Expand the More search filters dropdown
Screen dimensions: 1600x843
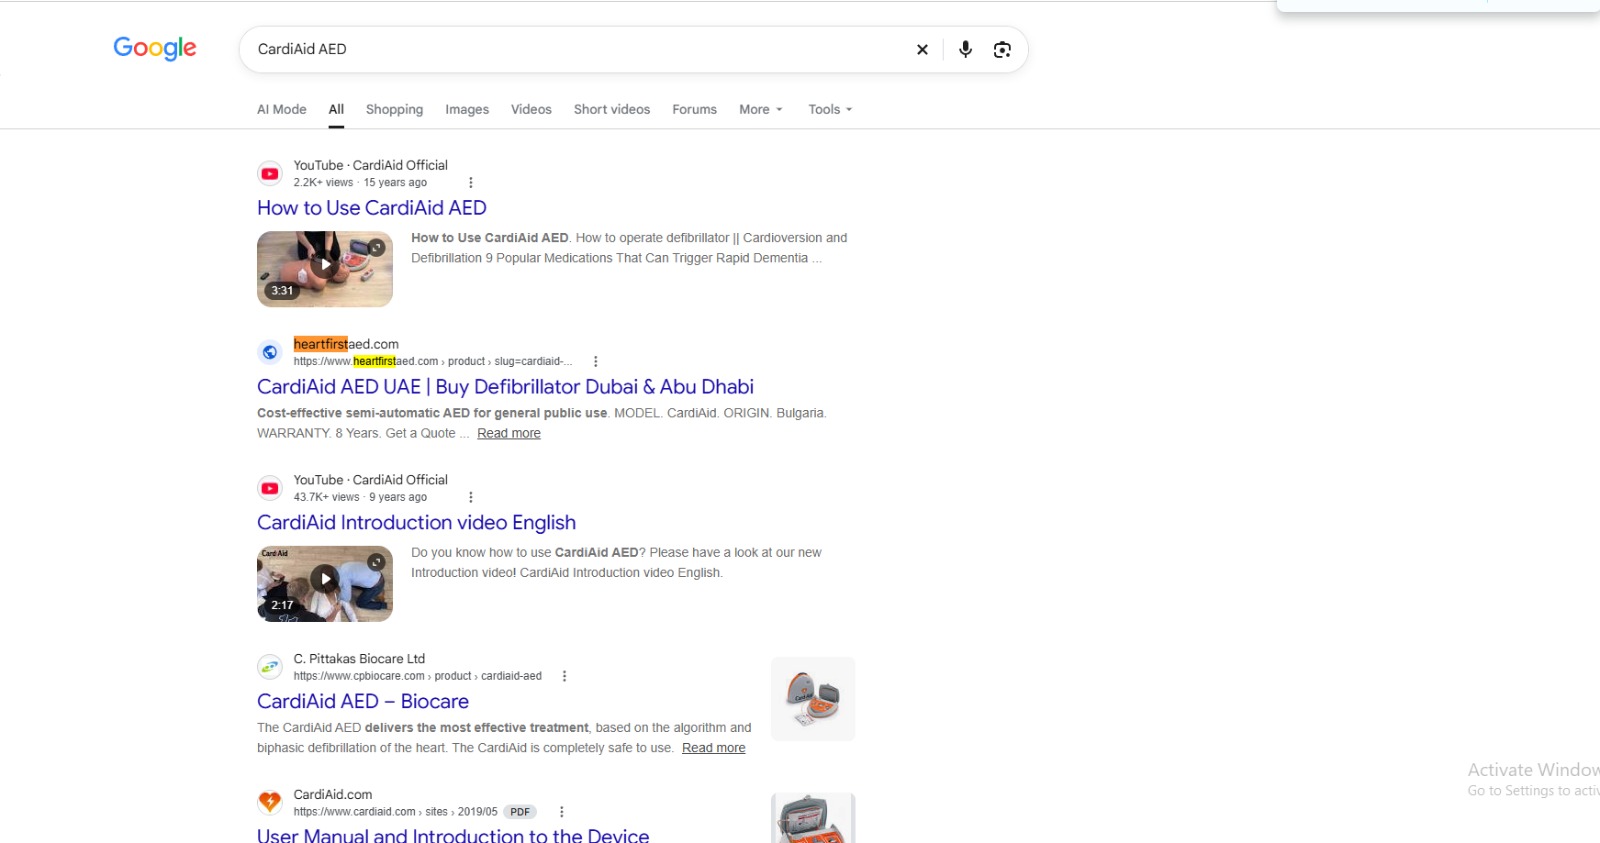761,109
